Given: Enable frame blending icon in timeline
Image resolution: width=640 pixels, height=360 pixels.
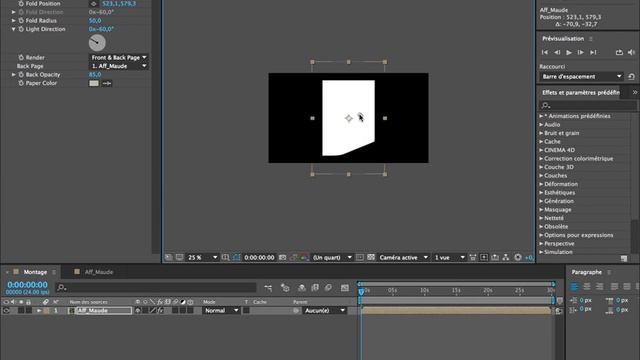Looking at the screenshot, I should click(x=315, y=288).
